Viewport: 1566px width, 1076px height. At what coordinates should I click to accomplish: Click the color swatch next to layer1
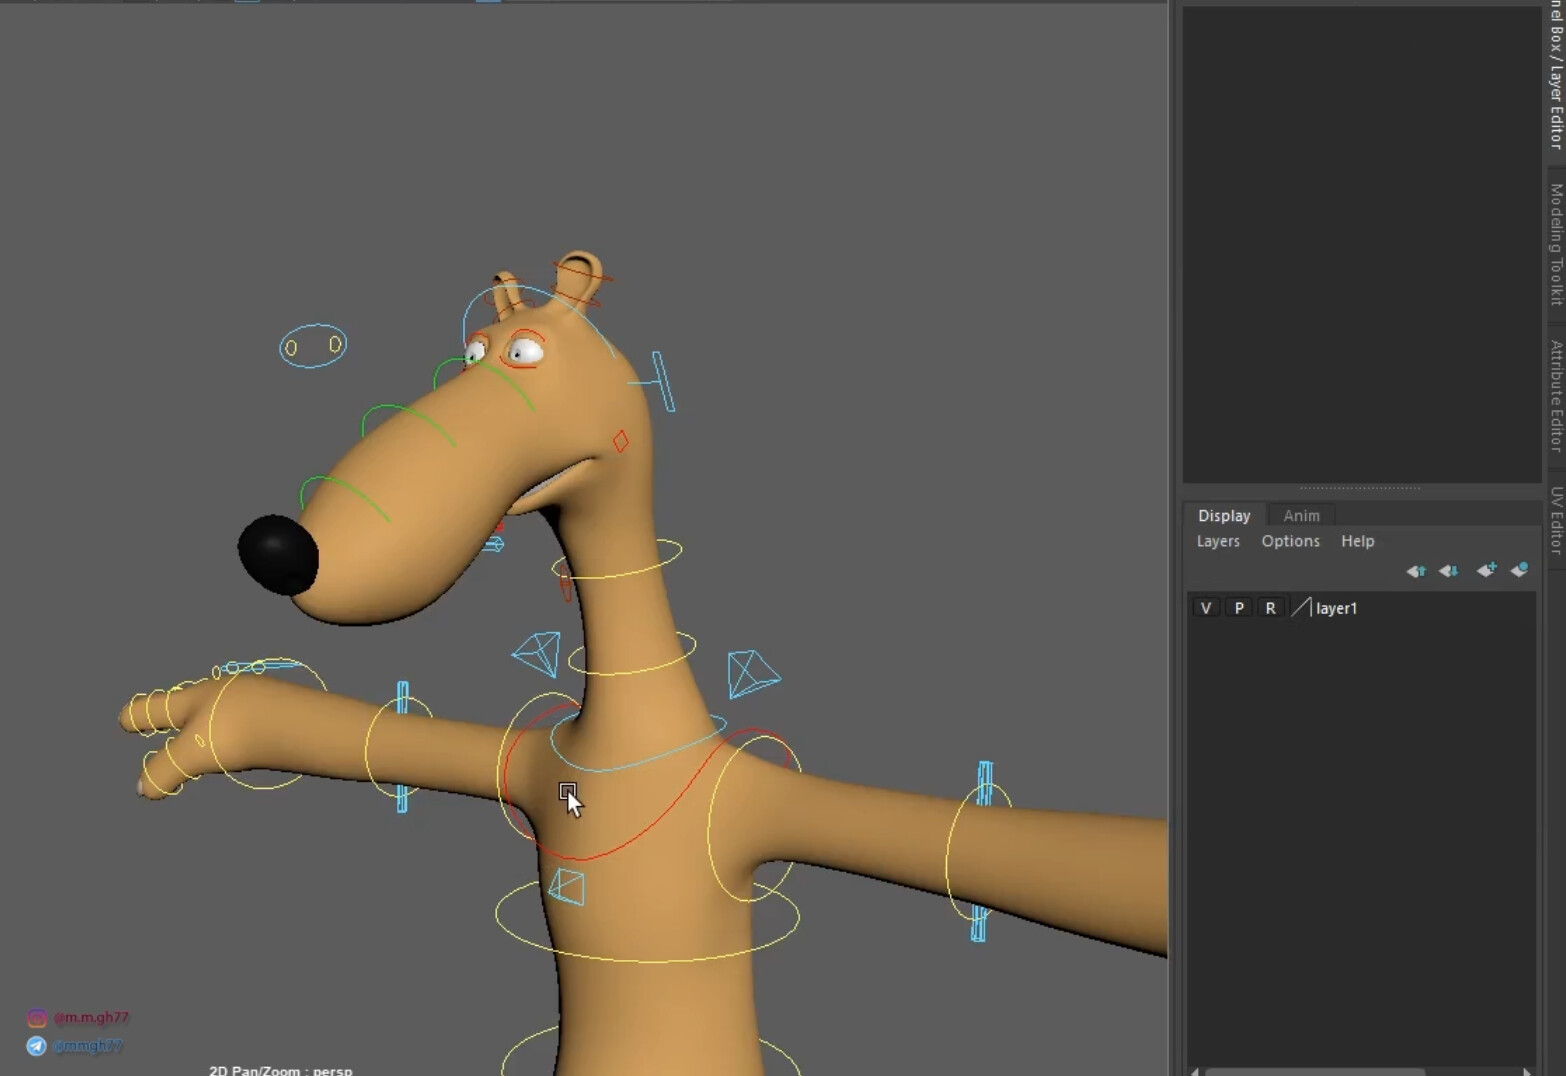click(x=1300, y=607)
